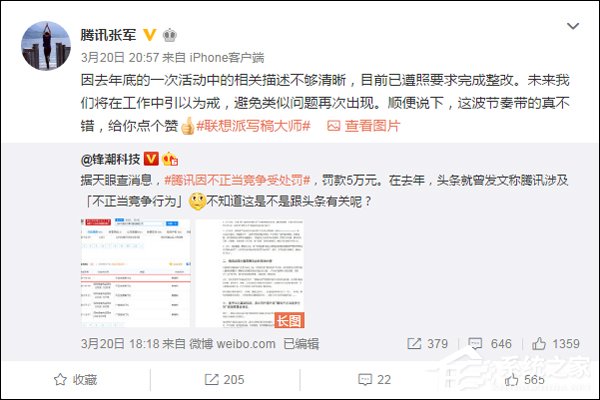Open the second long-image thumbnail
Image resolution: width=600 pixels, height=400 pixels.
[250, 273]
